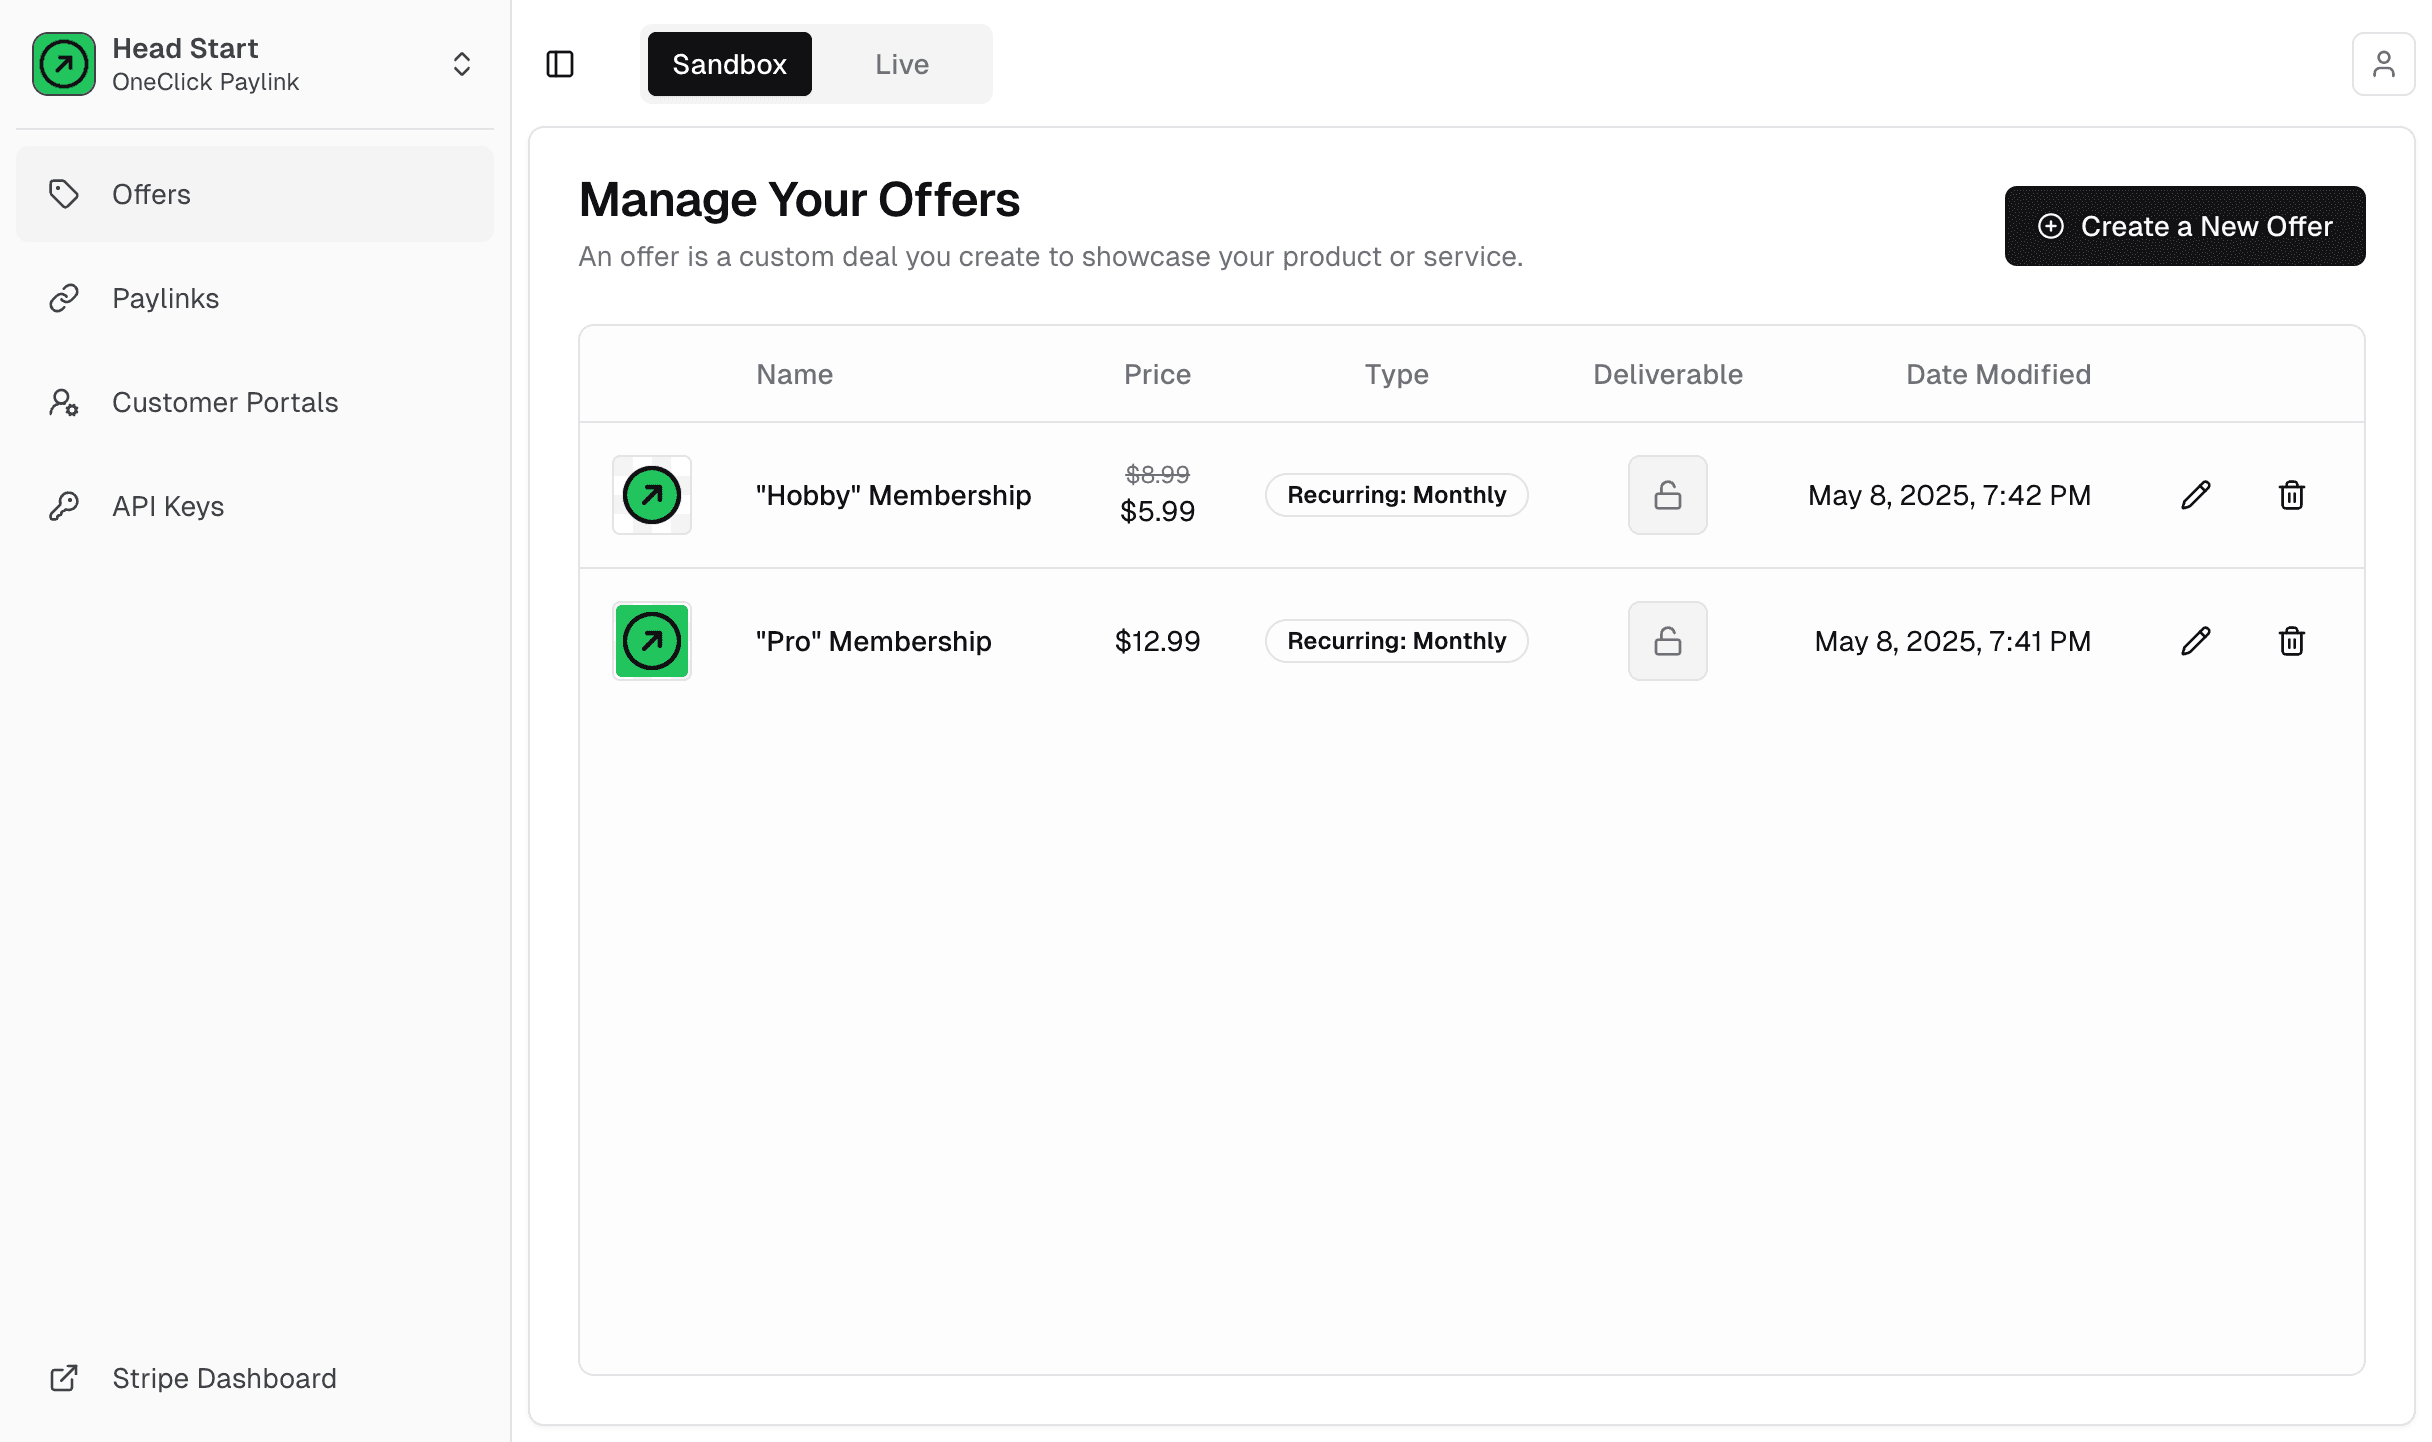
Task: Click the "Hobby" Membership thumbnail
Action: tap(652, 495)
